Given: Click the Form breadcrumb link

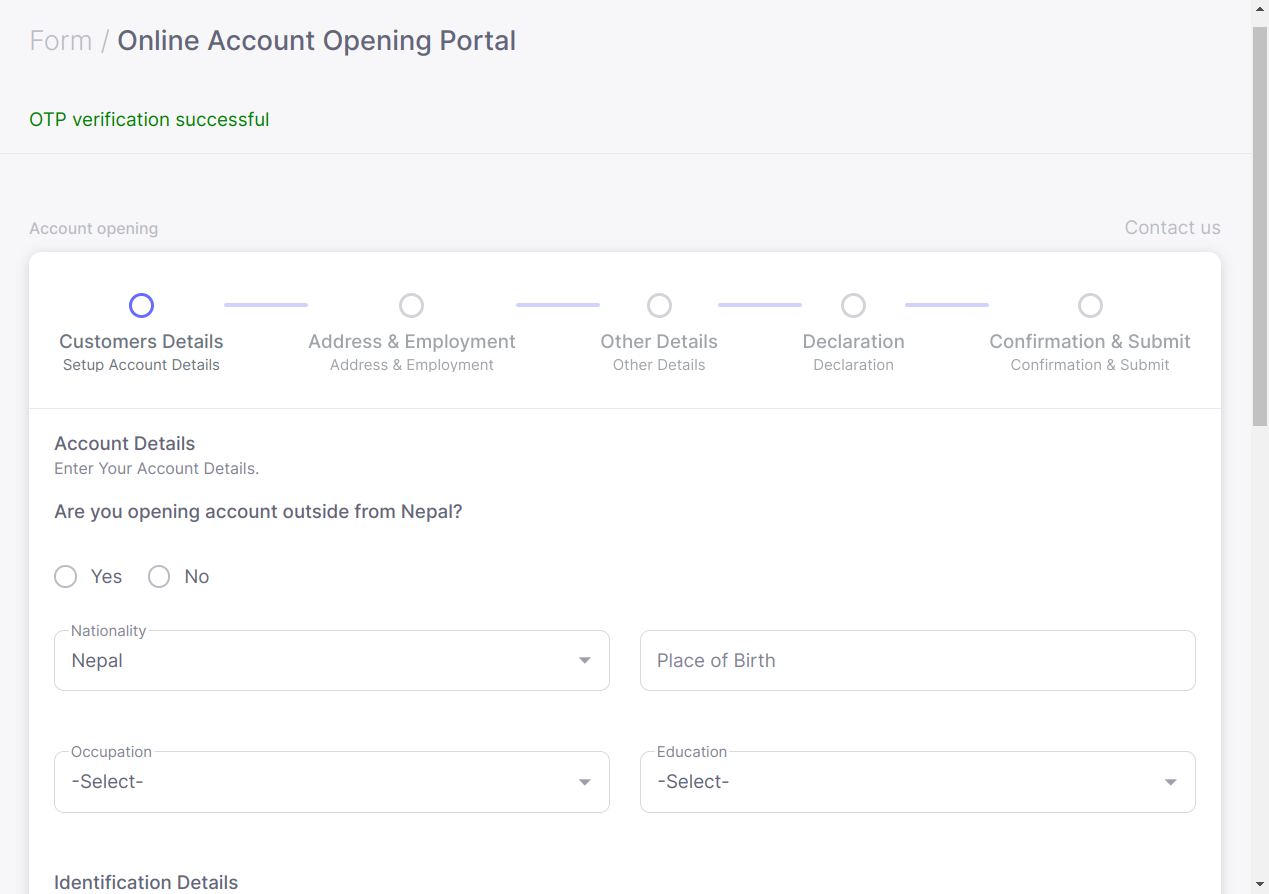Looking at the screenshot, I should click(60, 41).
